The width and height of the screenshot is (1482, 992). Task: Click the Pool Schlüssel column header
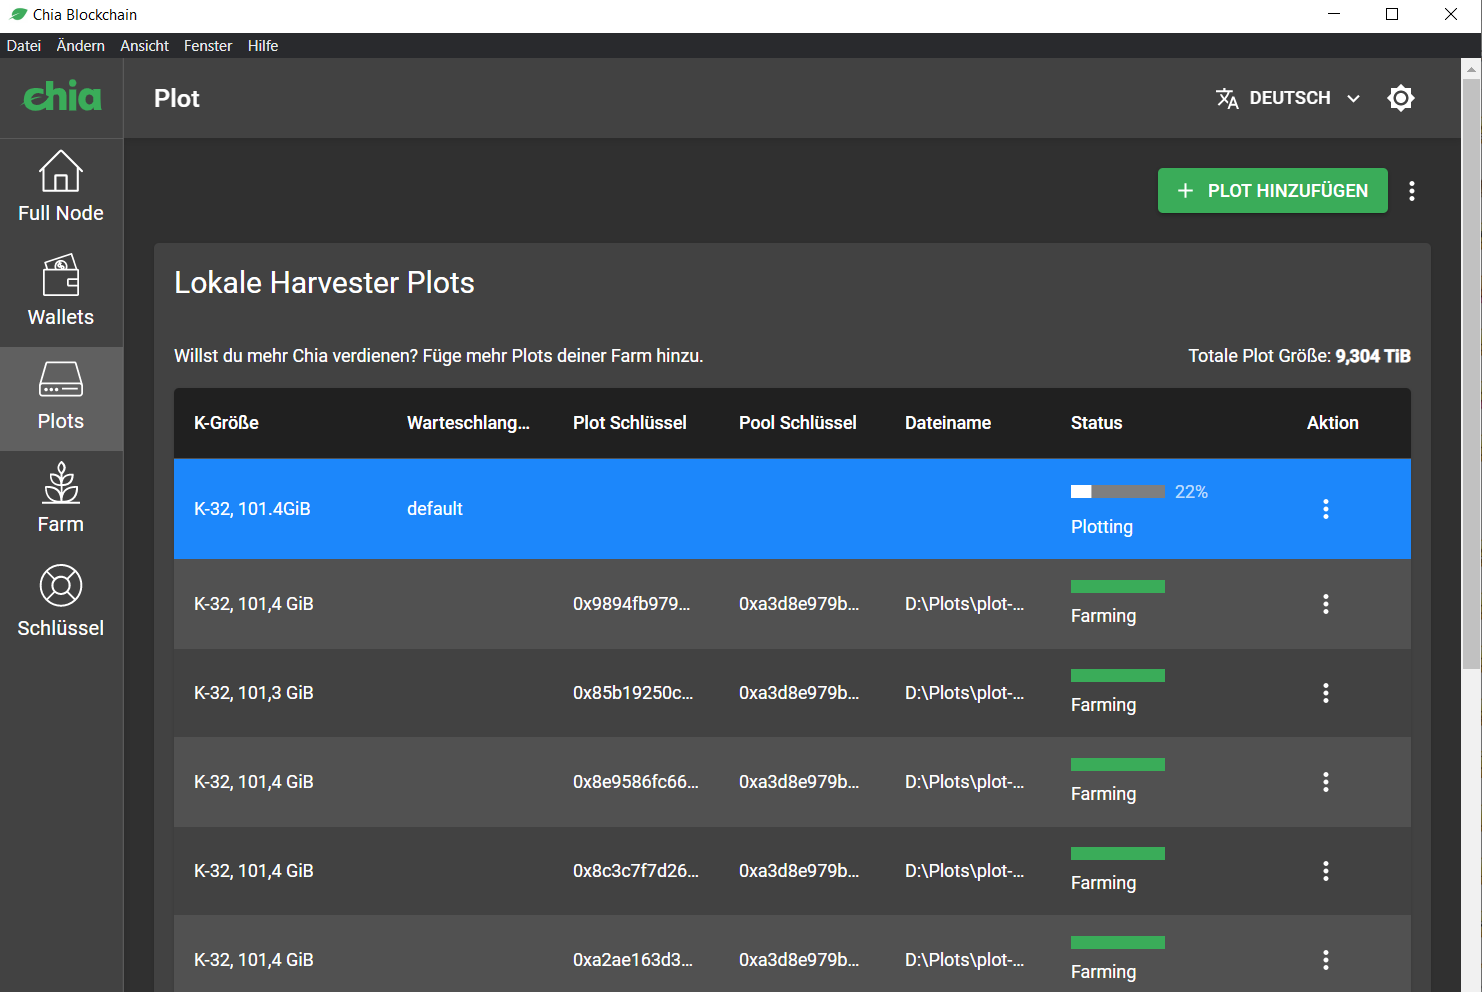click(798, 423)
